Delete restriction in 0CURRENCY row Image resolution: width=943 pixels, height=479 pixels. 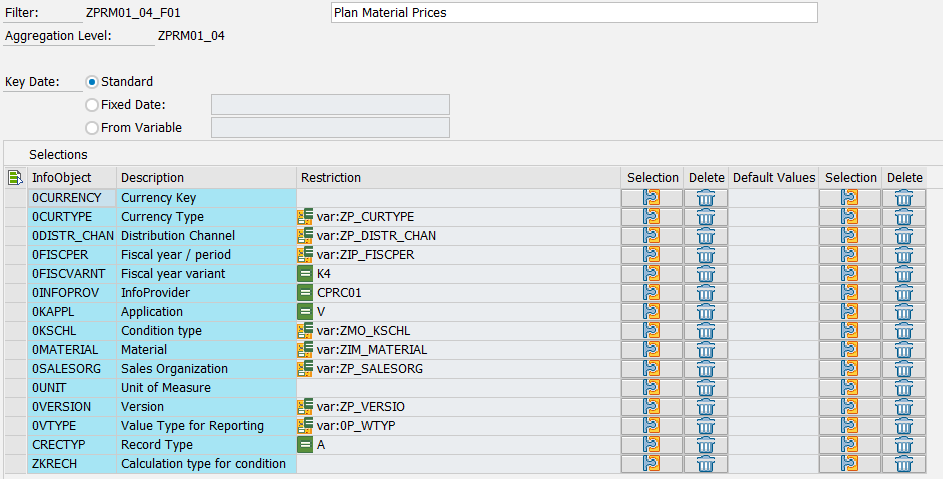point(706,197)
